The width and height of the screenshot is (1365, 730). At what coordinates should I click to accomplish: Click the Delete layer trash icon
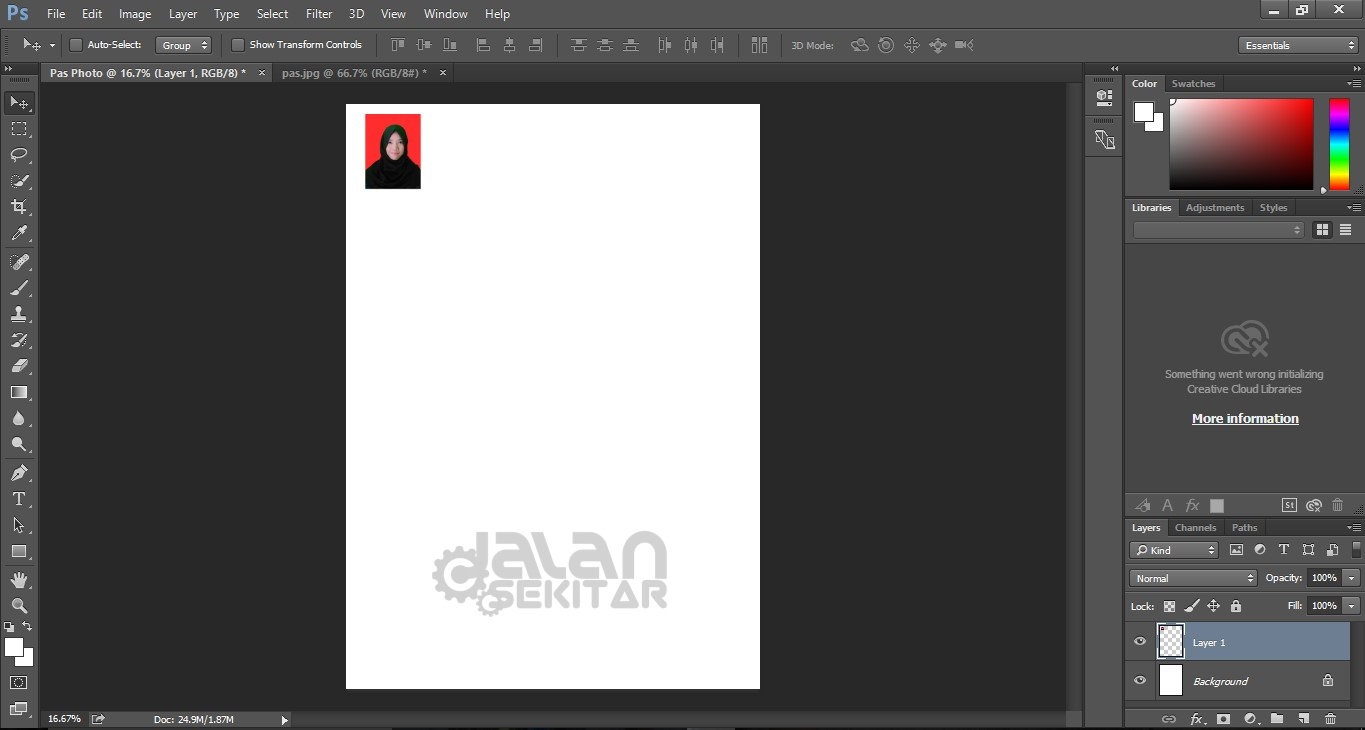point(1330,719)
